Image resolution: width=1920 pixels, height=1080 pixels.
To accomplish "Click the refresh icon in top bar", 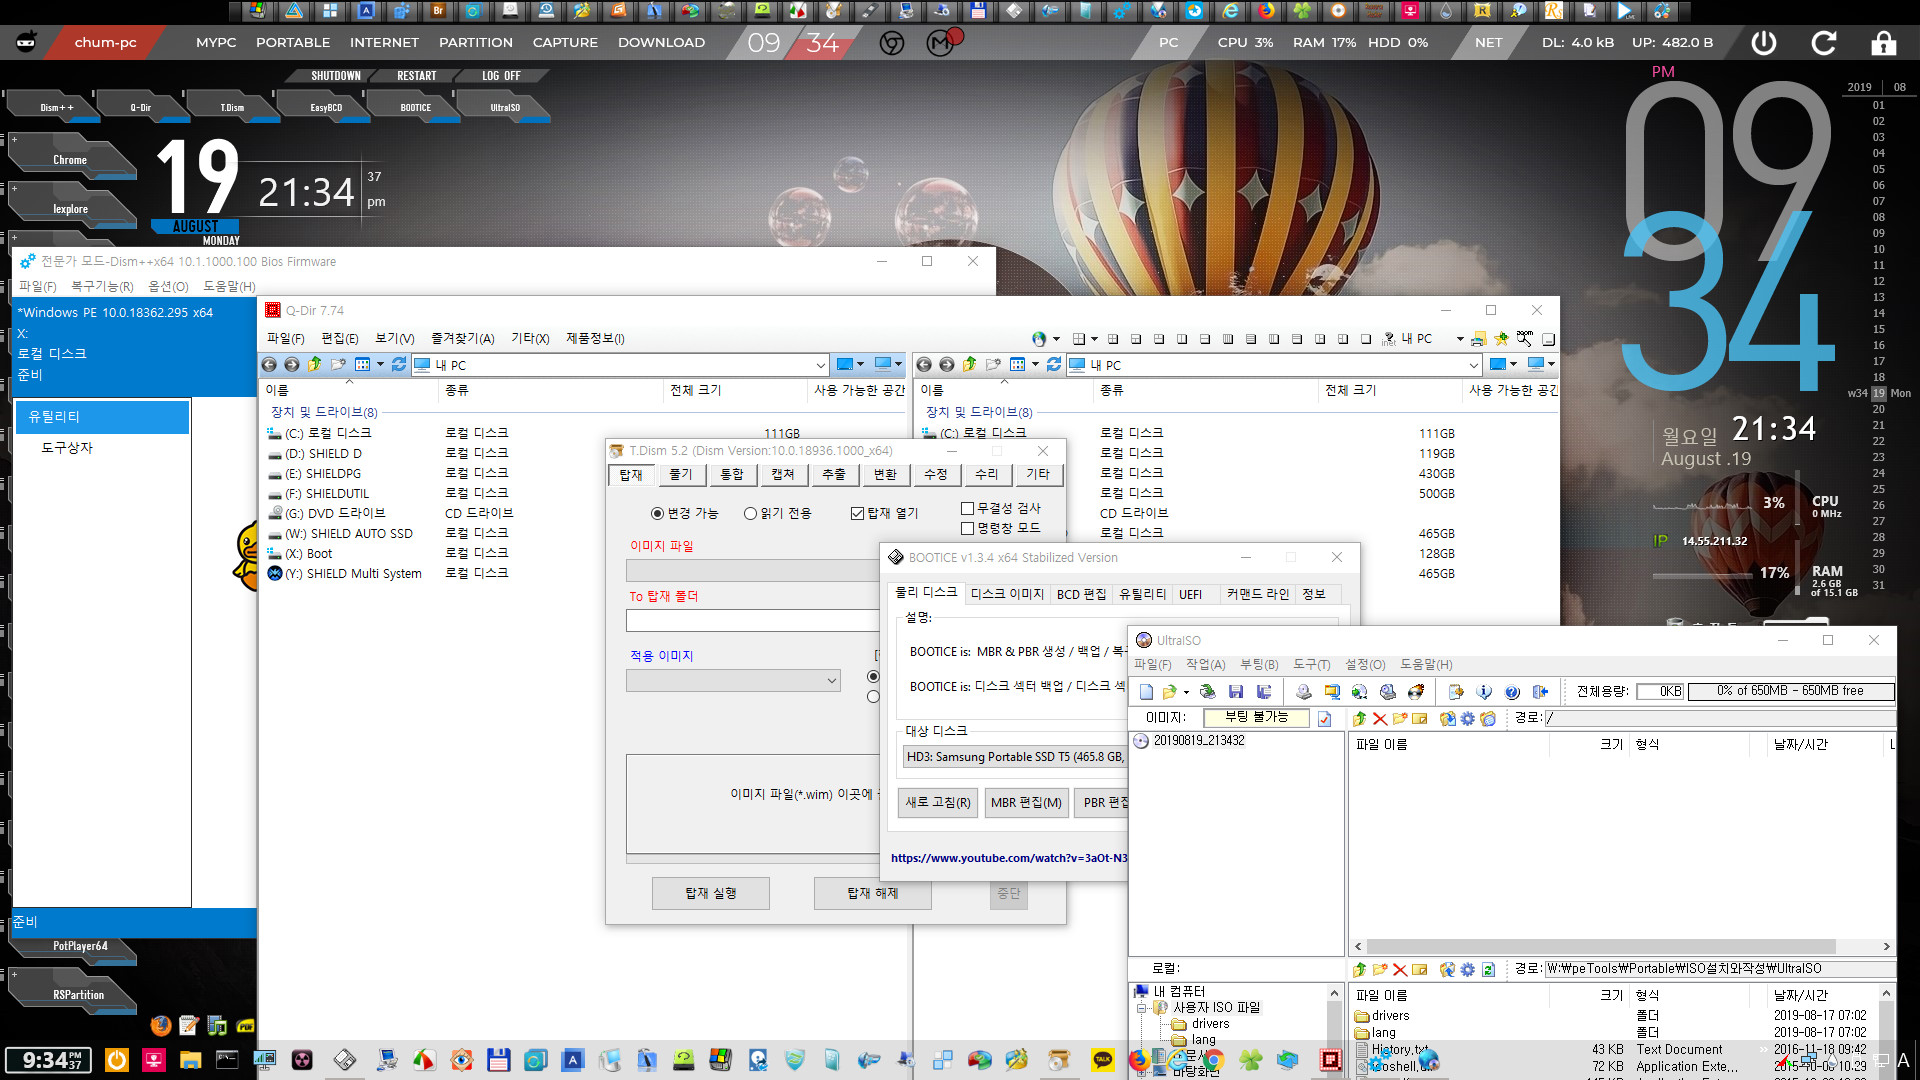I will tap(1824, 42).
